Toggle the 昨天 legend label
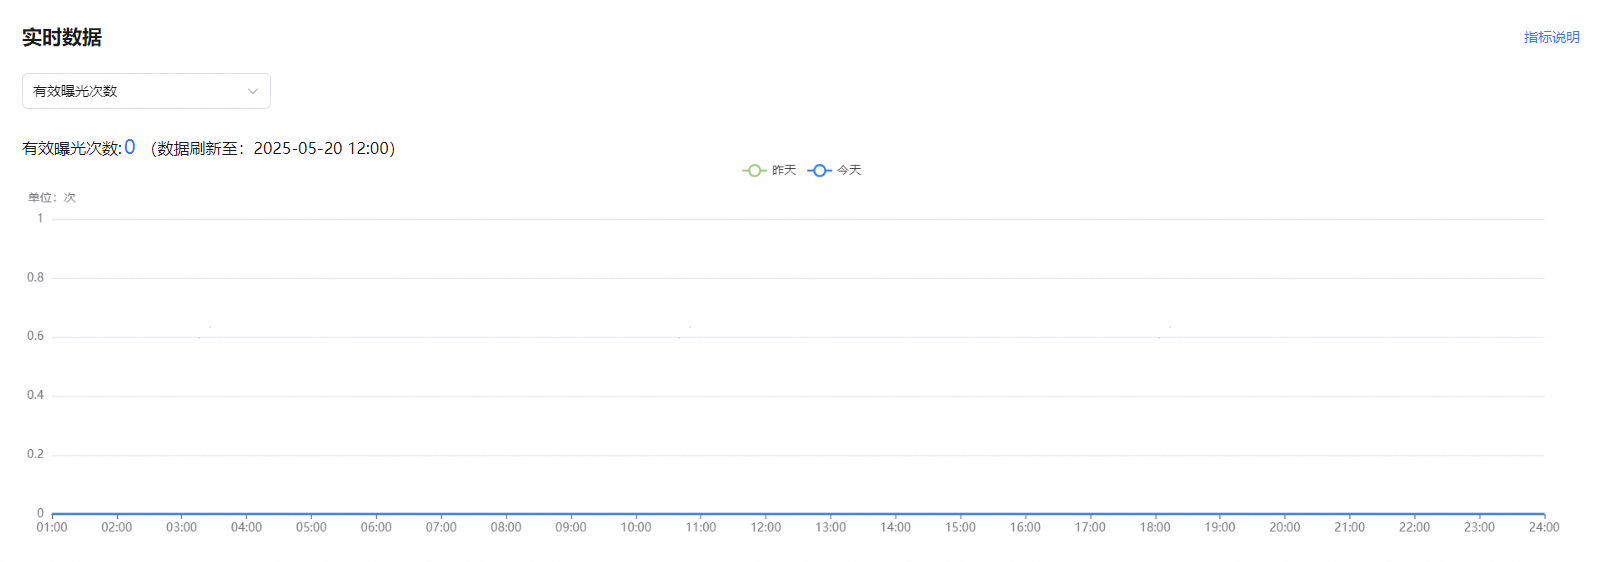This screenshot has width=1619, height=562. (x=784, y=170)
